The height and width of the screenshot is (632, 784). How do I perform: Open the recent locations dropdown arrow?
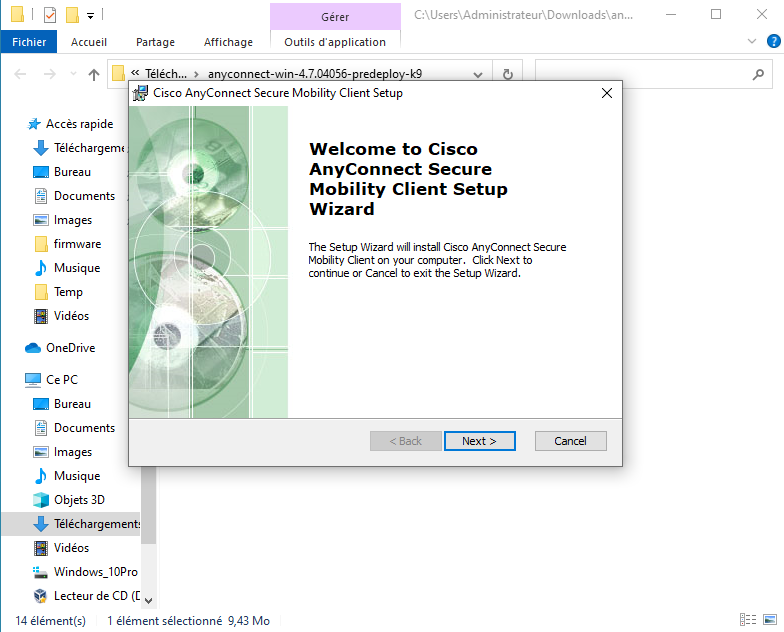[x=72, y=74]
